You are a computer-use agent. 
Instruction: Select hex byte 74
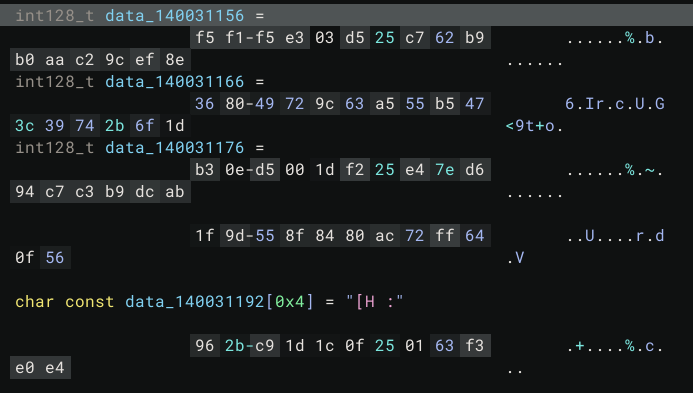click(84, 126)
